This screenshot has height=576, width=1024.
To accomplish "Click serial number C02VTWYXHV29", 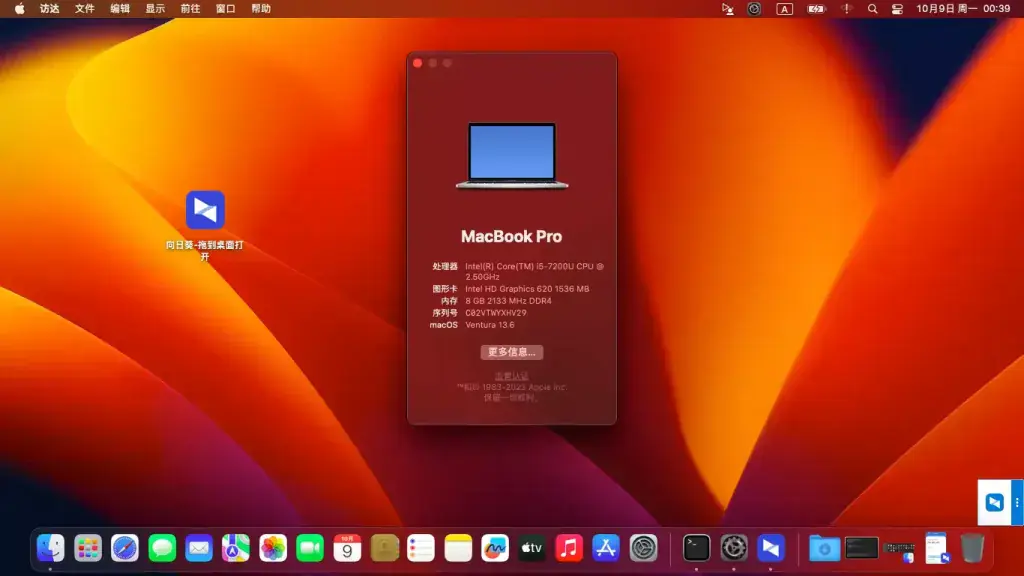I will pyautogui.click(x=496, y=313).
